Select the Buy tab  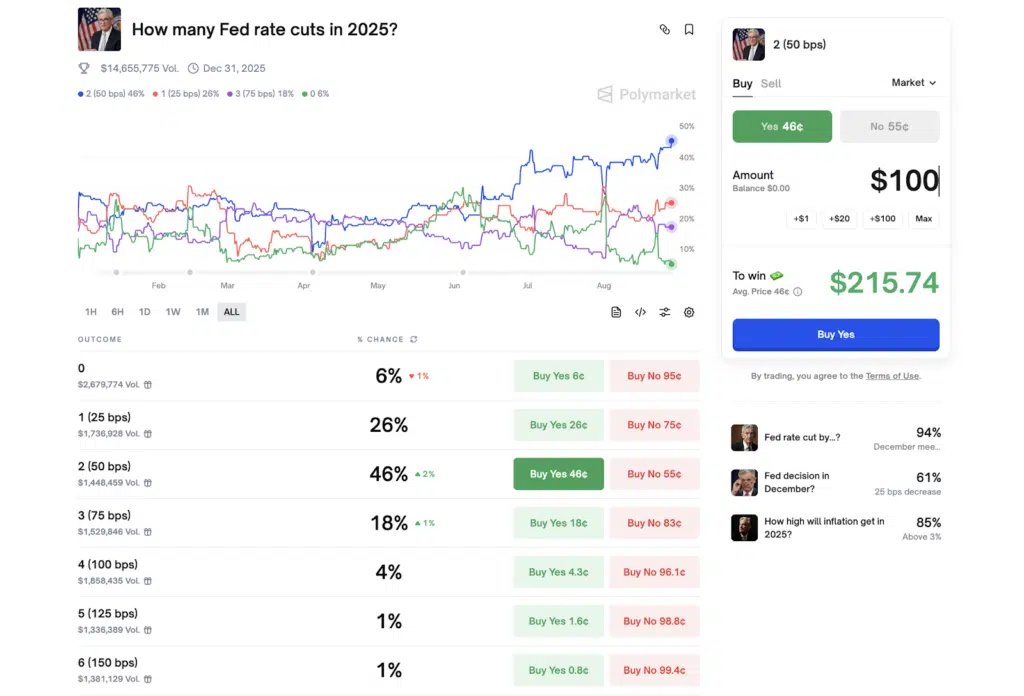point(742,84)
